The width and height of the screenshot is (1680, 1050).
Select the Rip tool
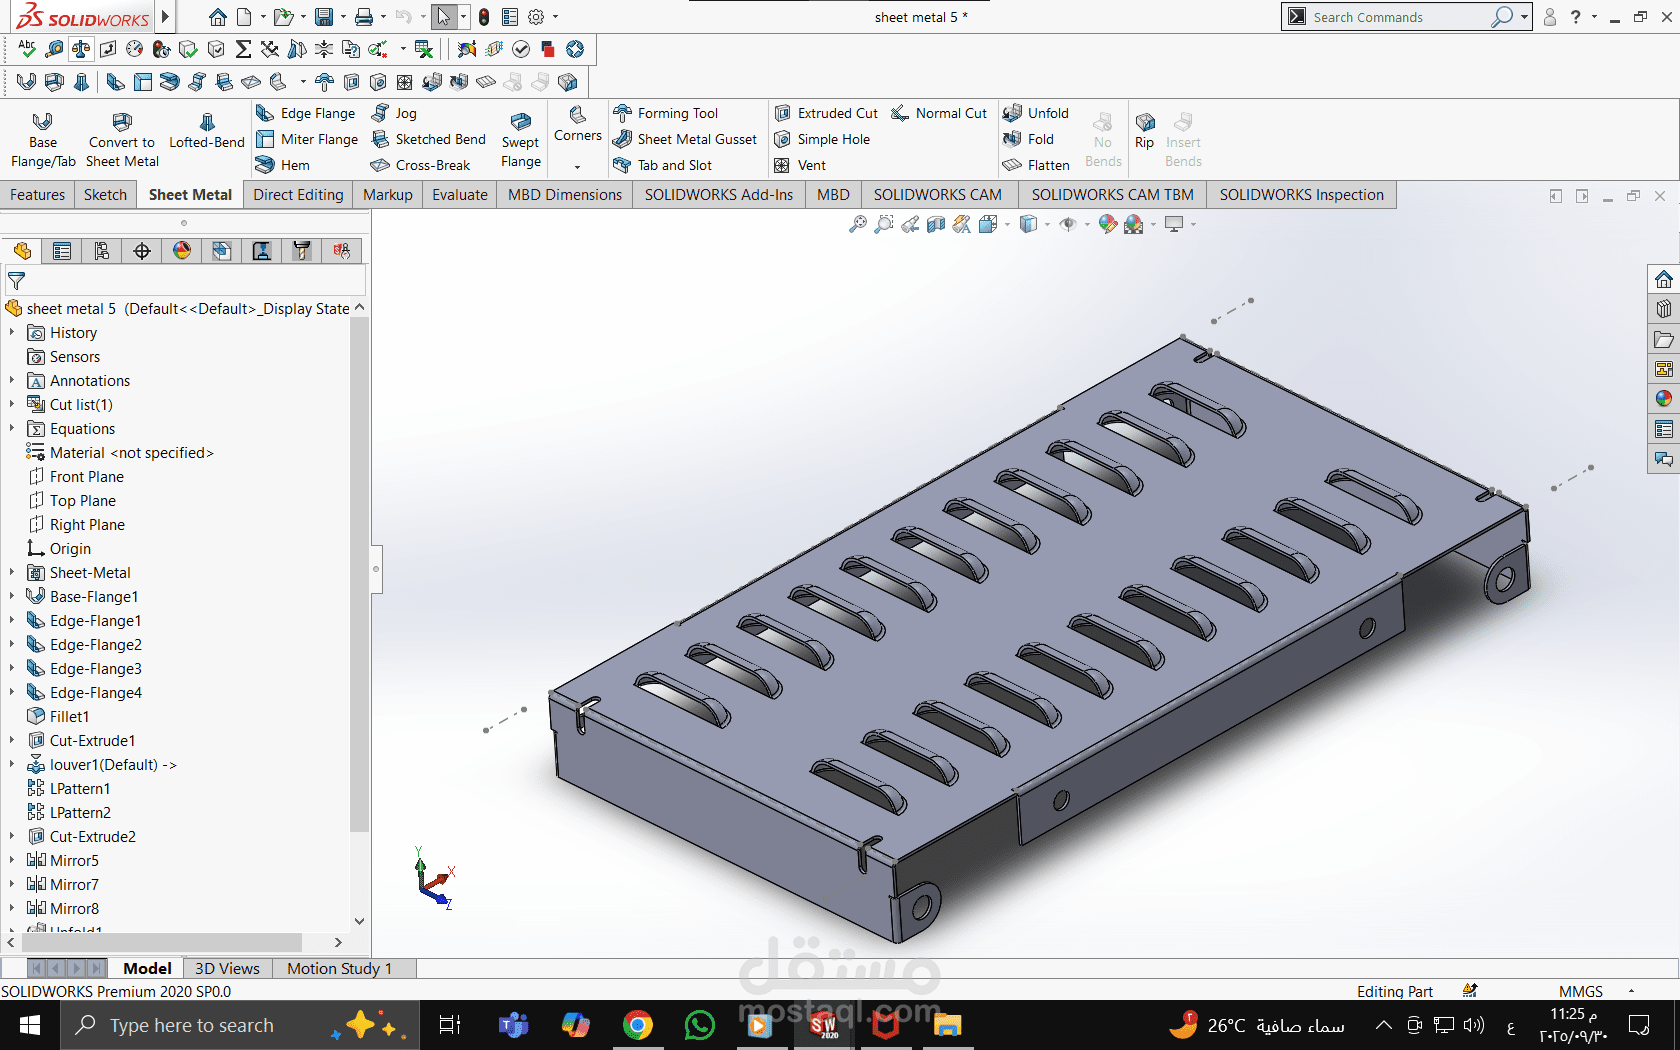(1145, 131)
